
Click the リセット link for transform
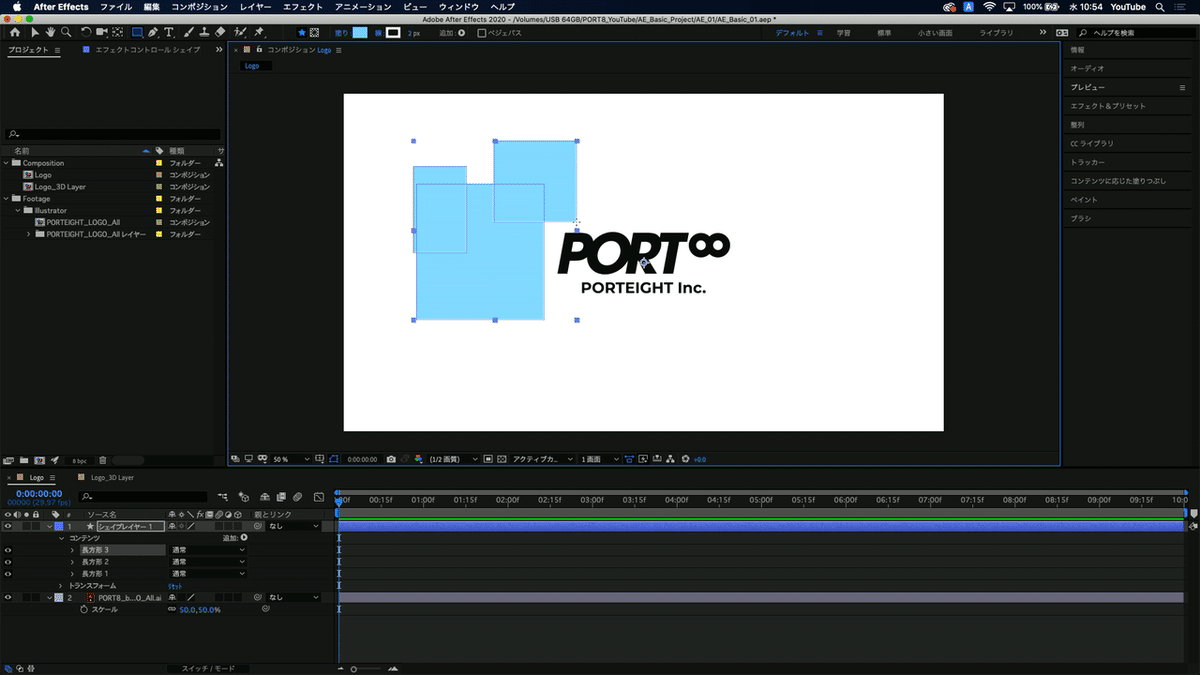pos(174,586)
